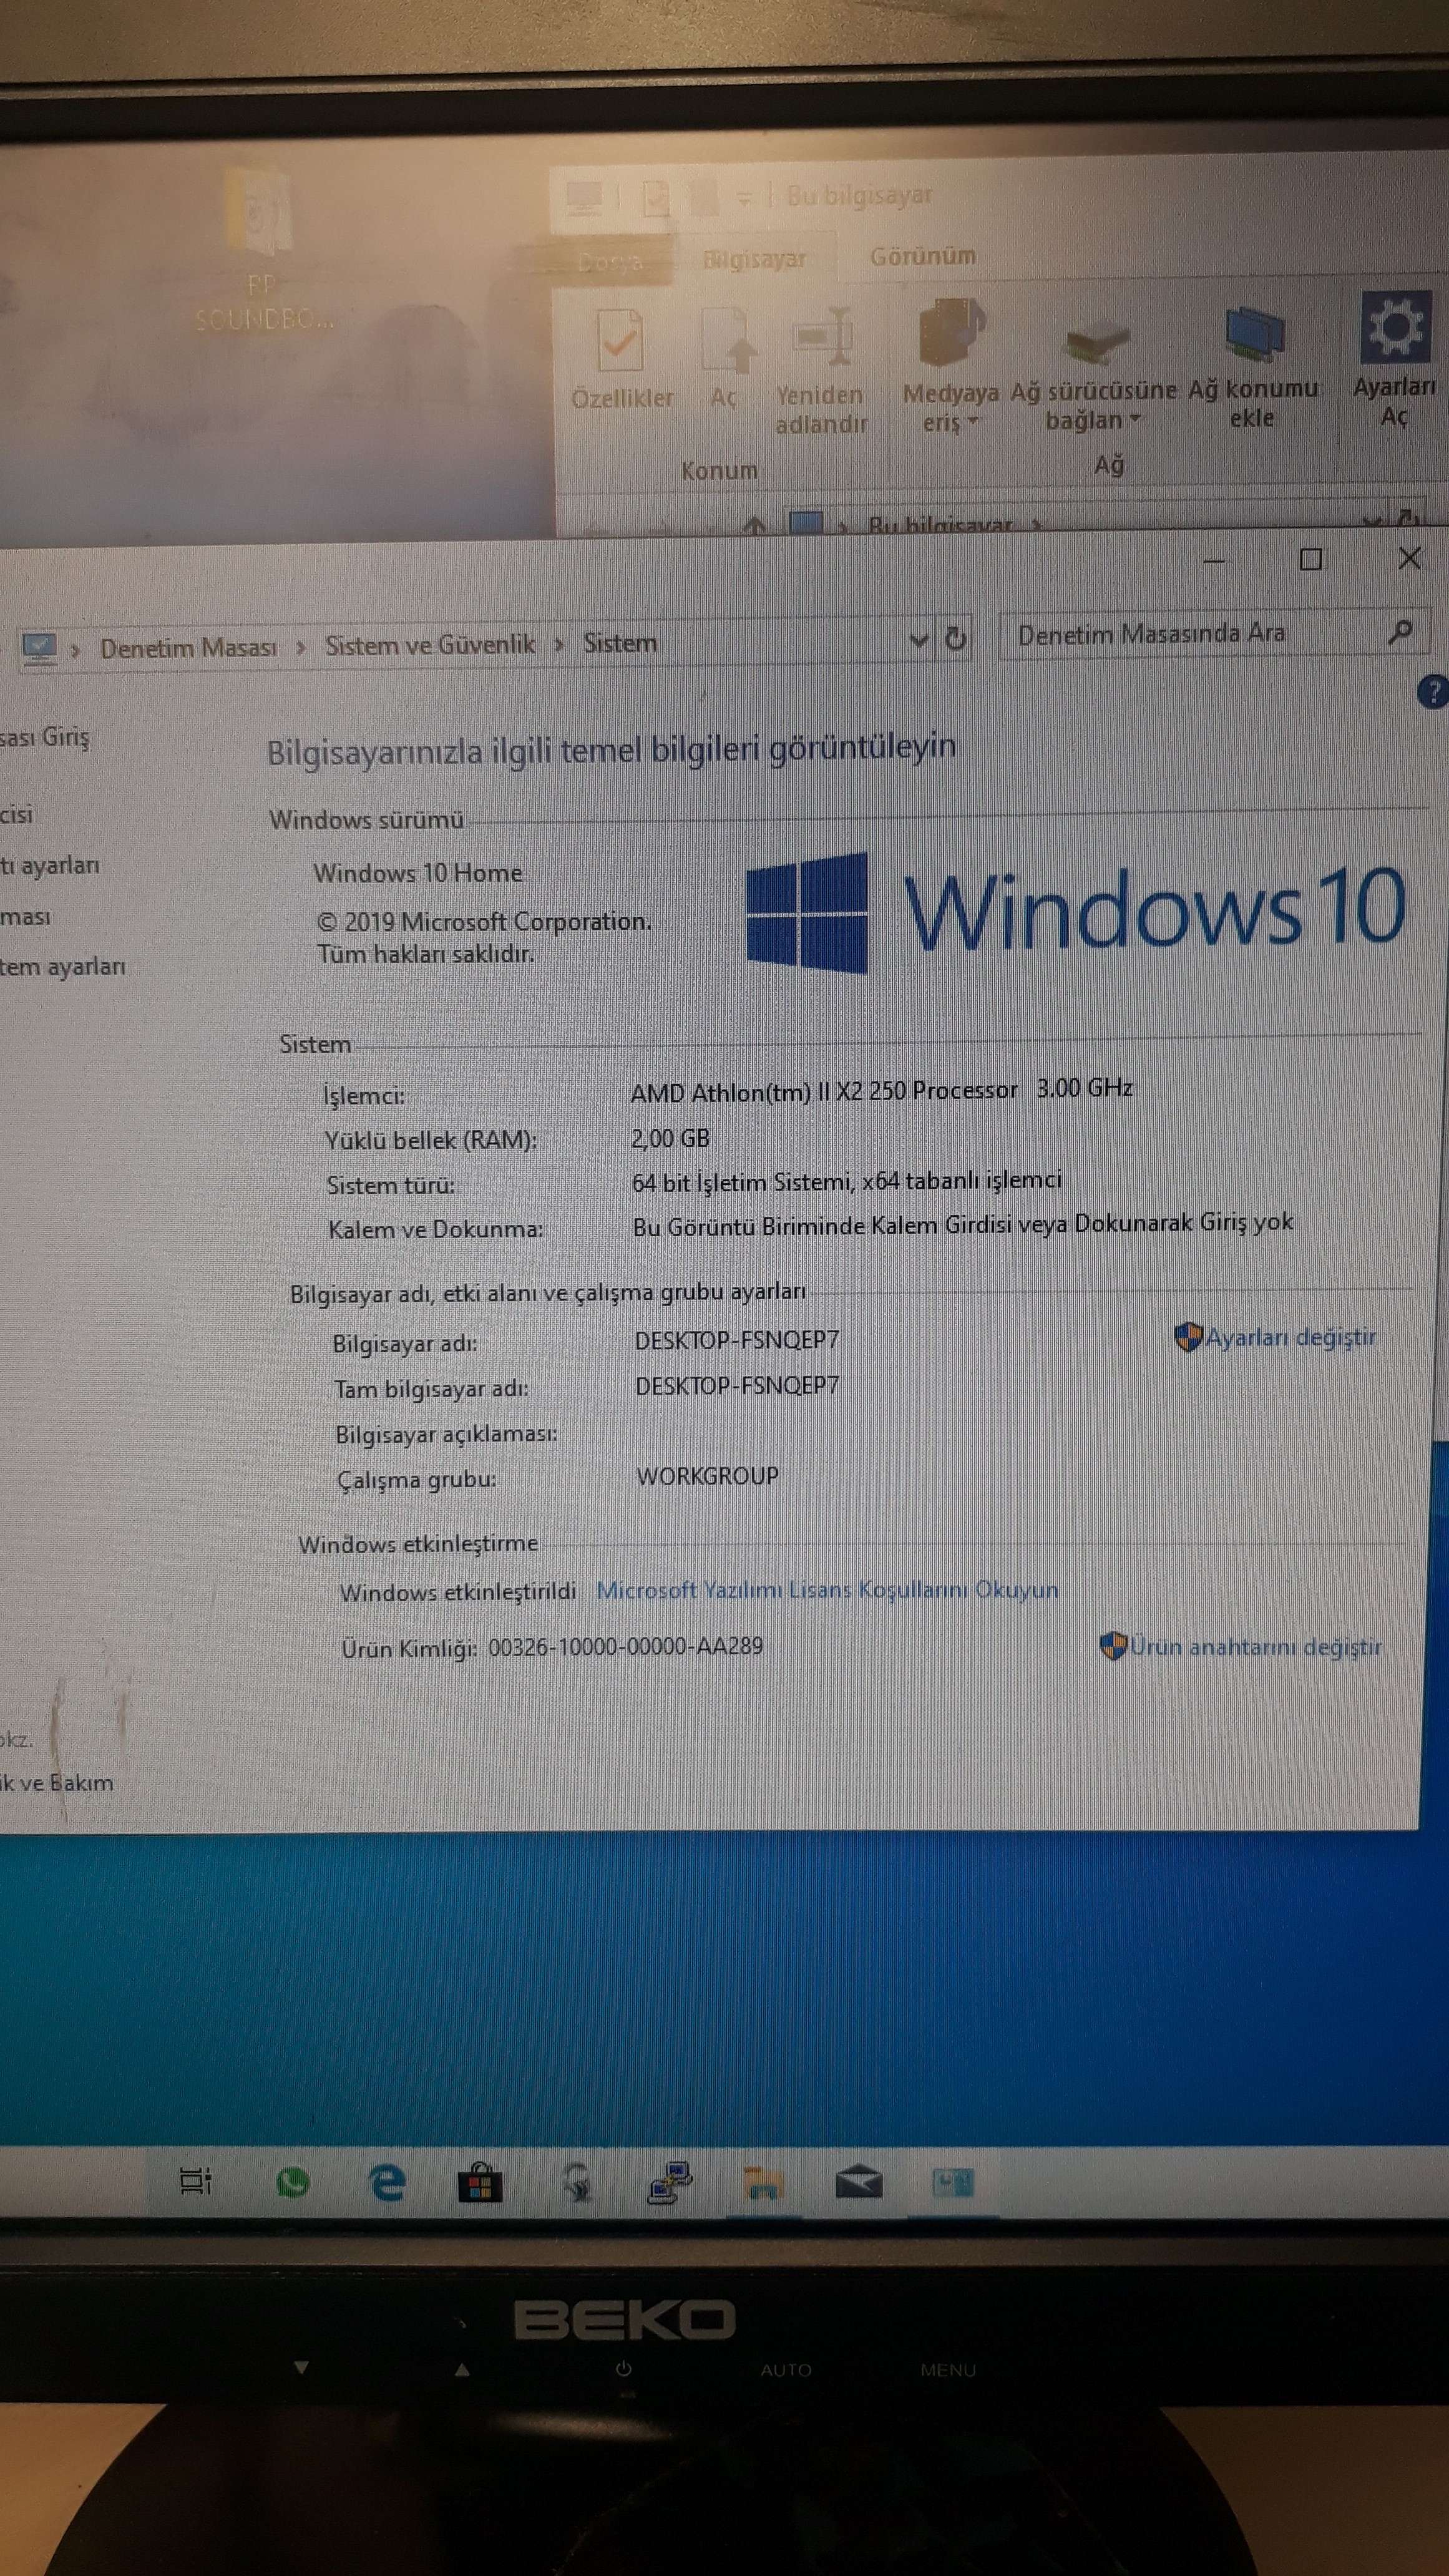Open the network computers taskbar icon
1449x2576 pixels.
[x=670, y=2182]
